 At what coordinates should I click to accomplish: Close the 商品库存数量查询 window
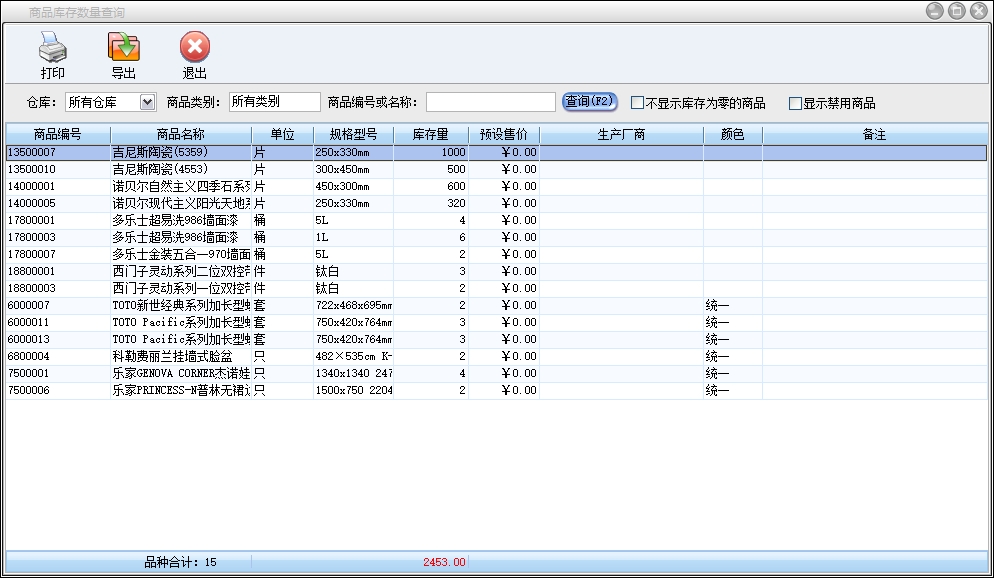978,11
